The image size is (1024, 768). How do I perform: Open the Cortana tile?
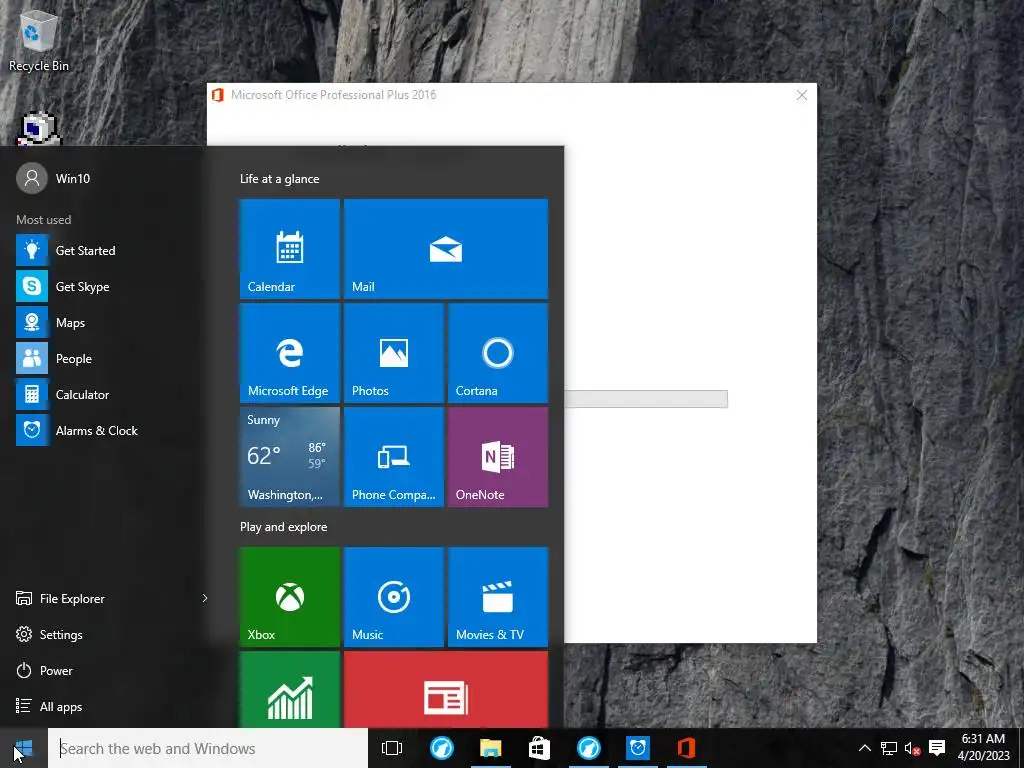[x=498, y=353]
